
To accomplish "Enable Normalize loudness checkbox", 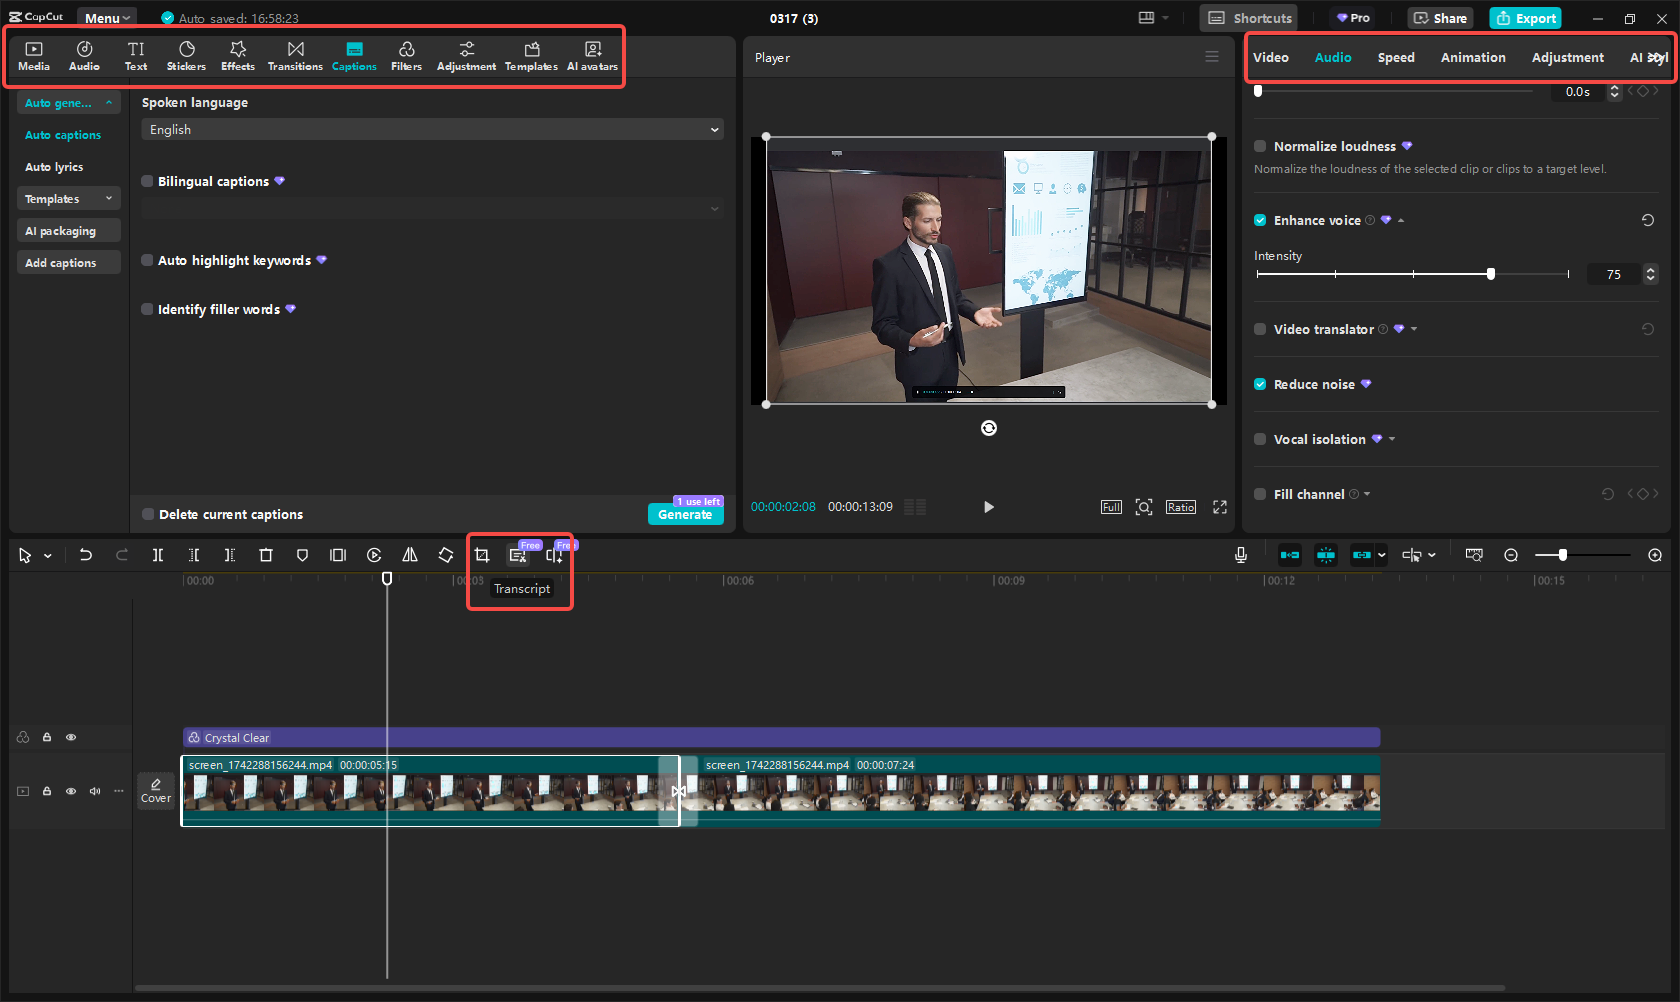I will 1260,146.
